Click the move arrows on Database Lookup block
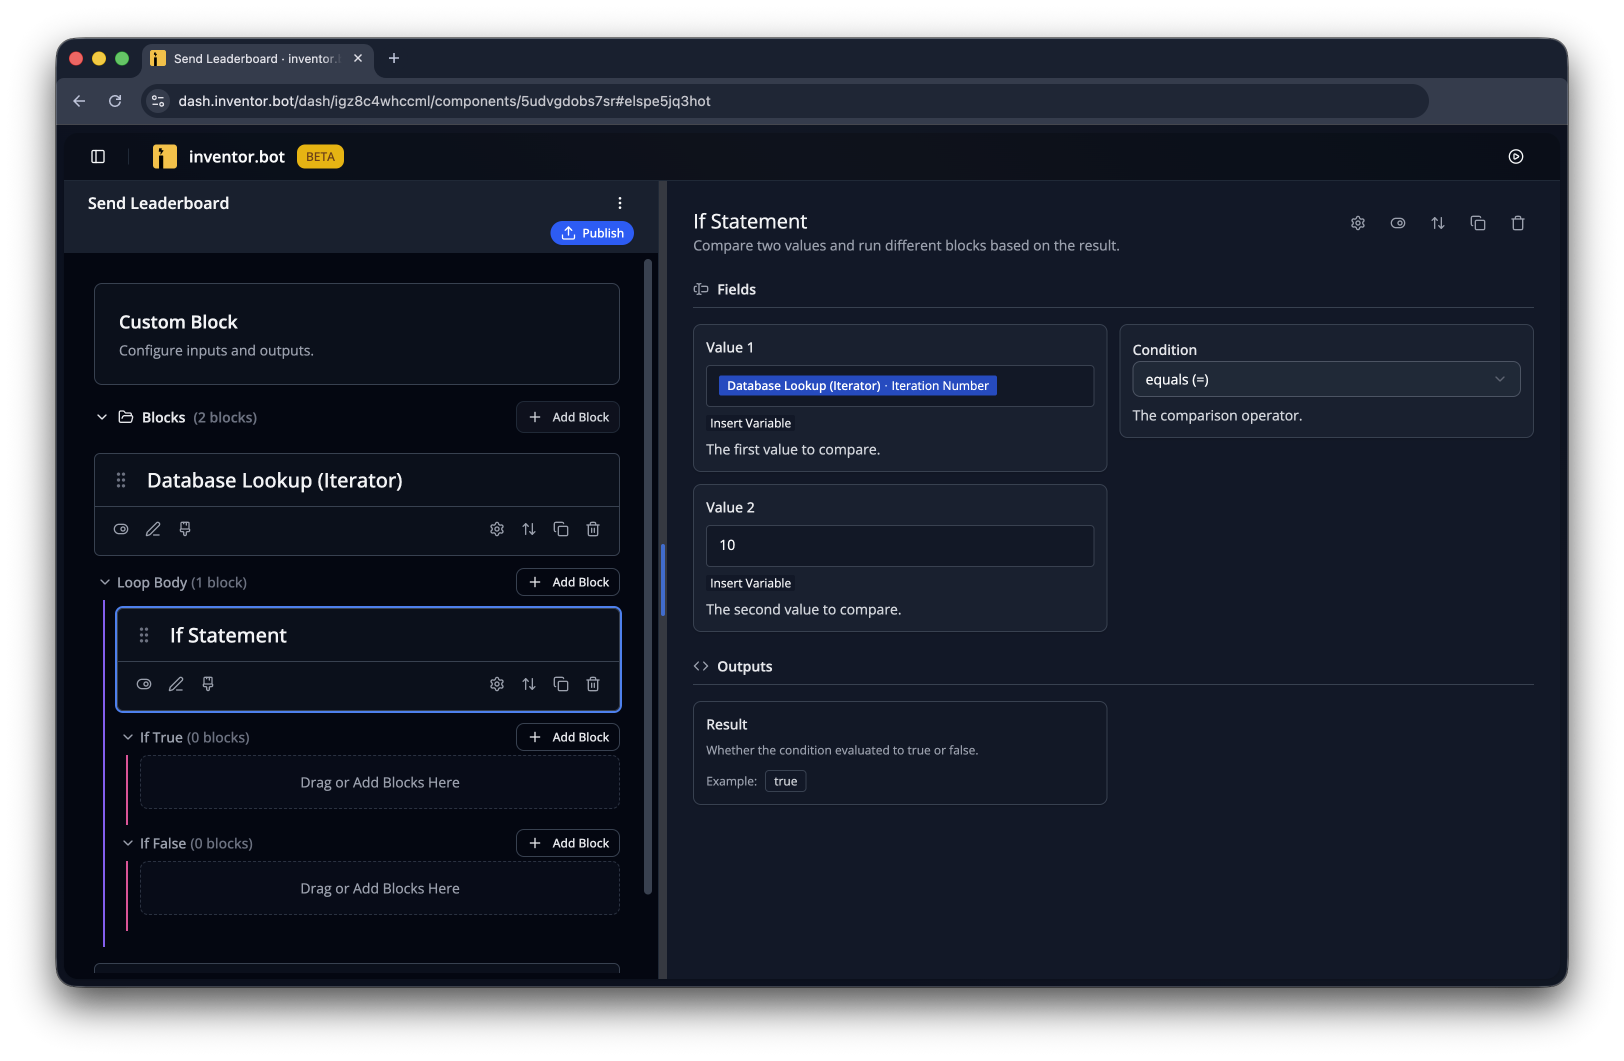This screenshot has width=1624, height=1061. pos(529,529)
